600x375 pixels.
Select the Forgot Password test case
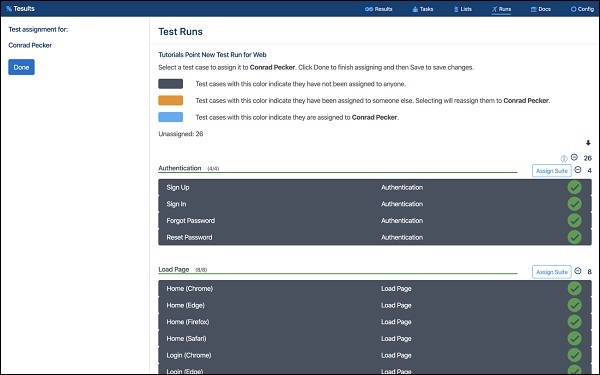[375, 220]
